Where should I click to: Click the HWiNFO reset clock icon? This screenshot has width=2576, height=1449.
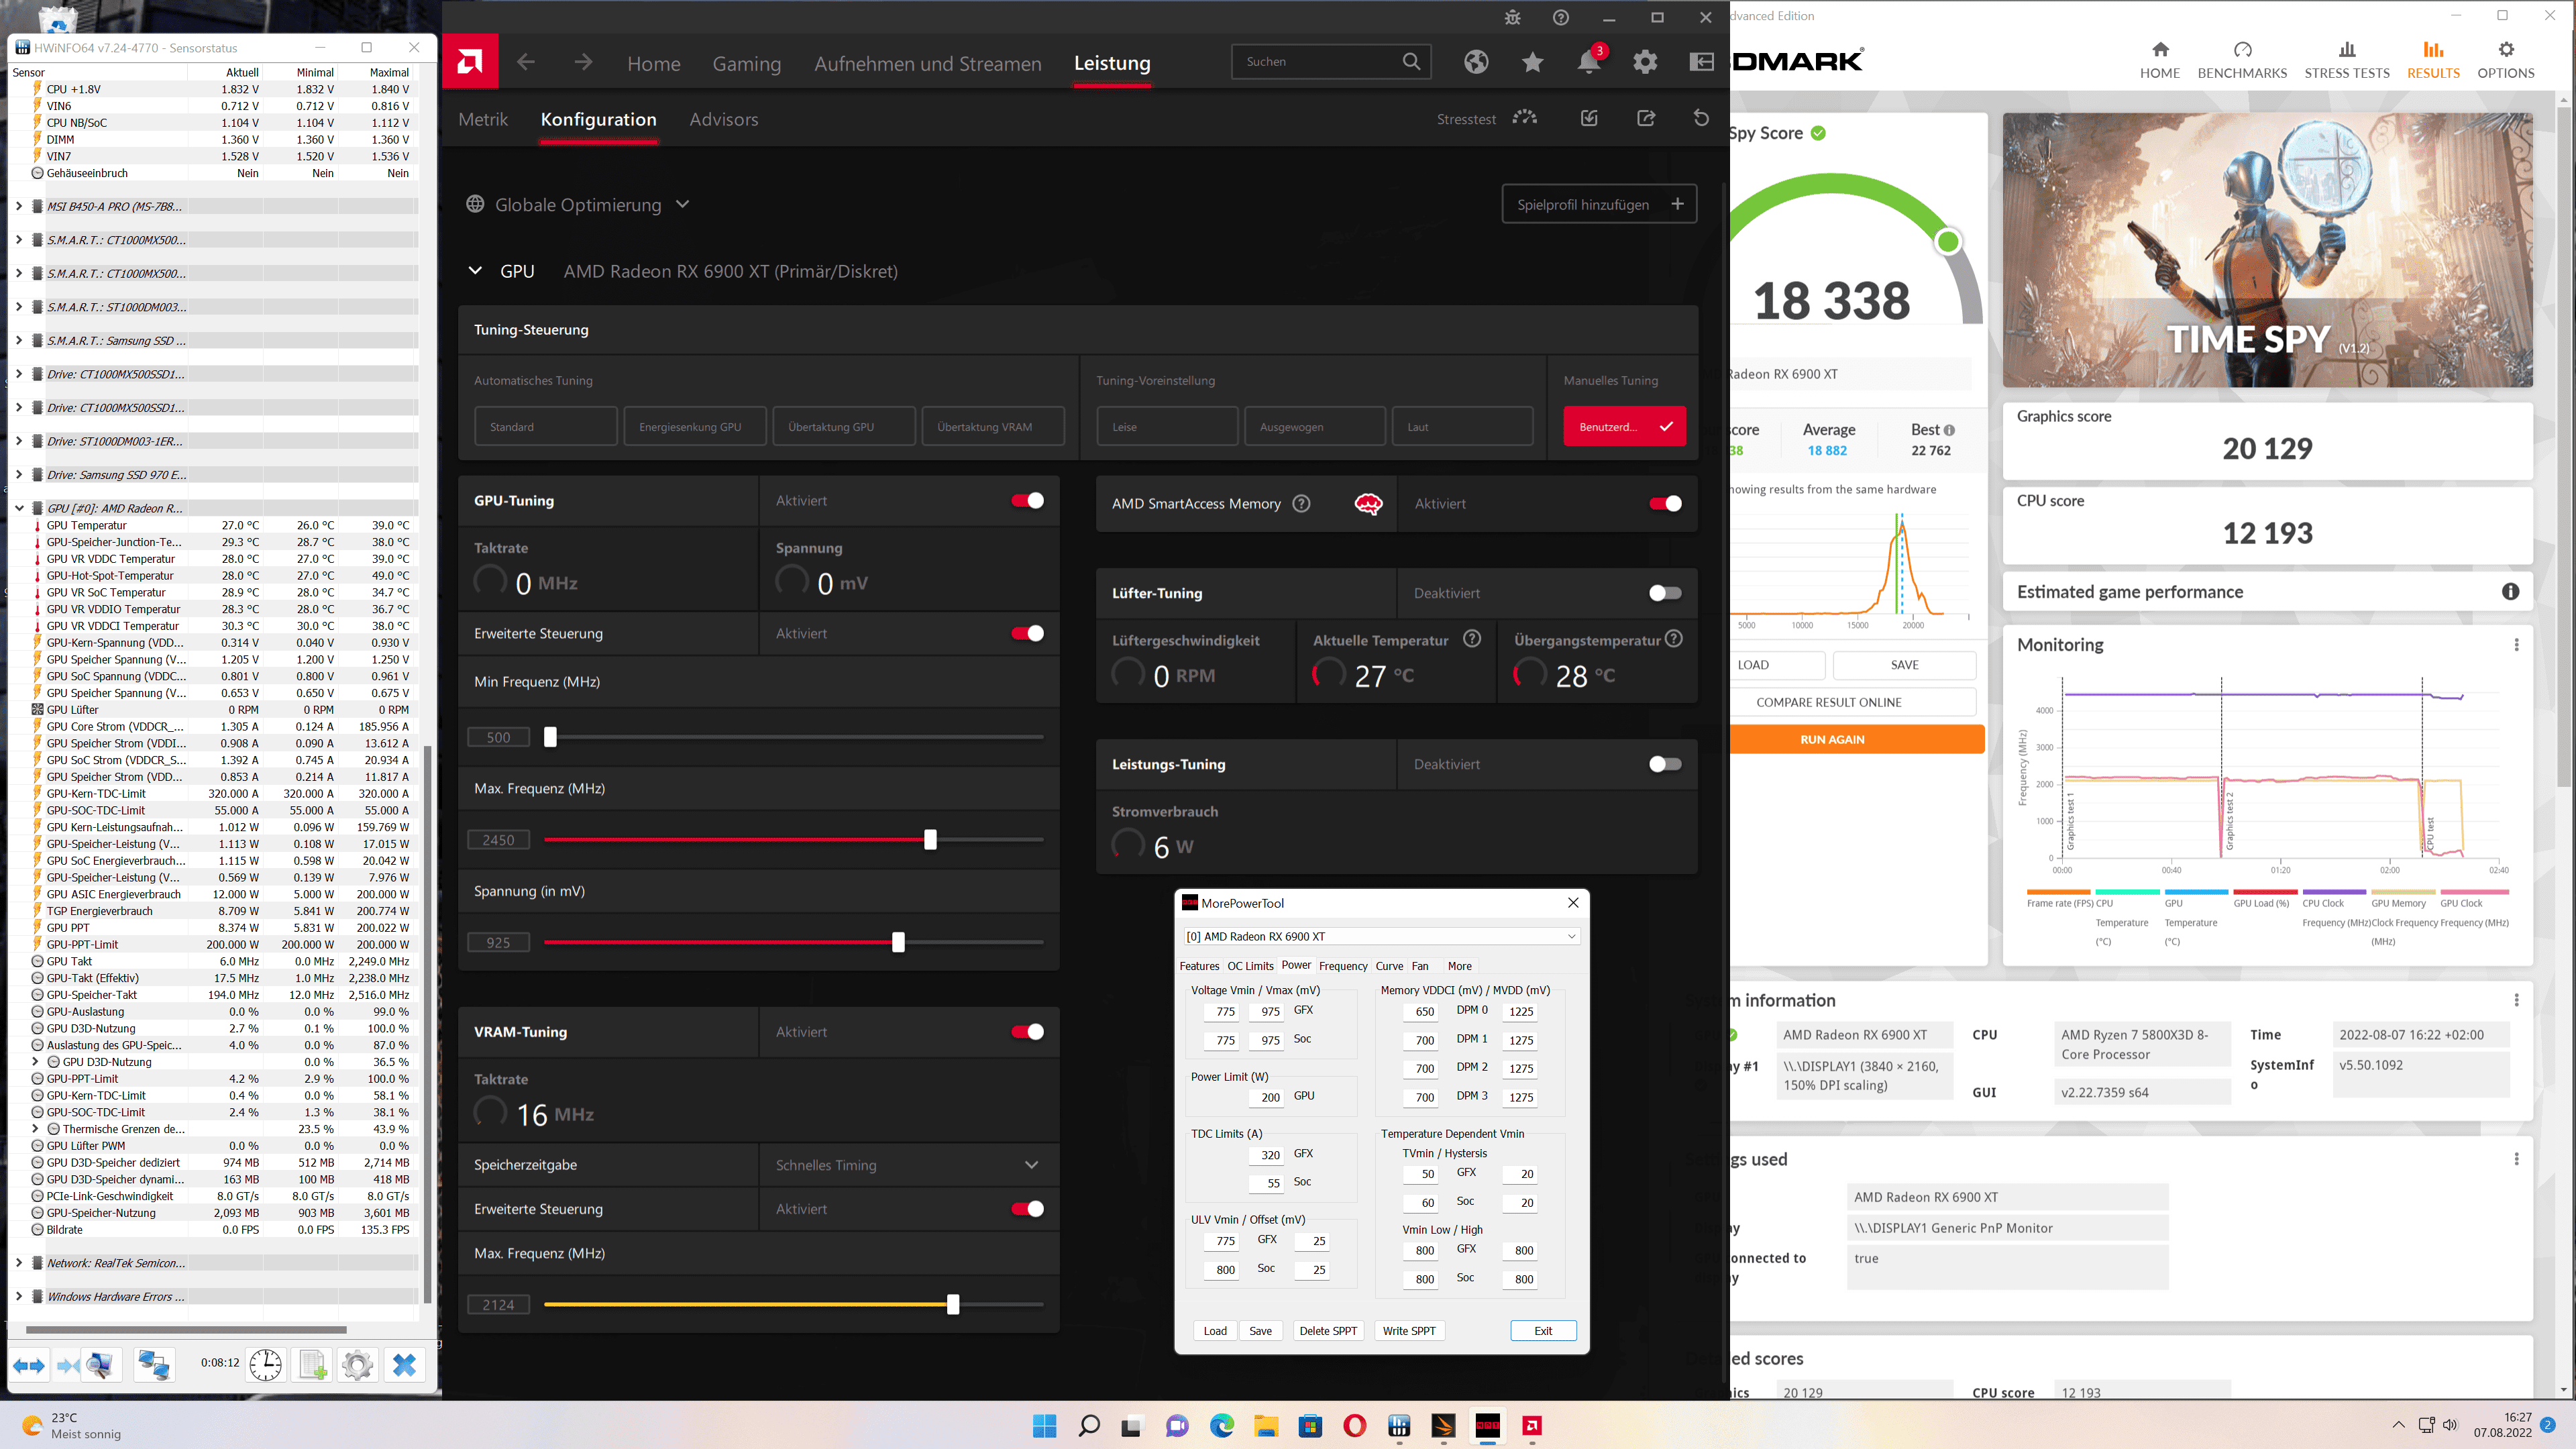coord(265,1364)
